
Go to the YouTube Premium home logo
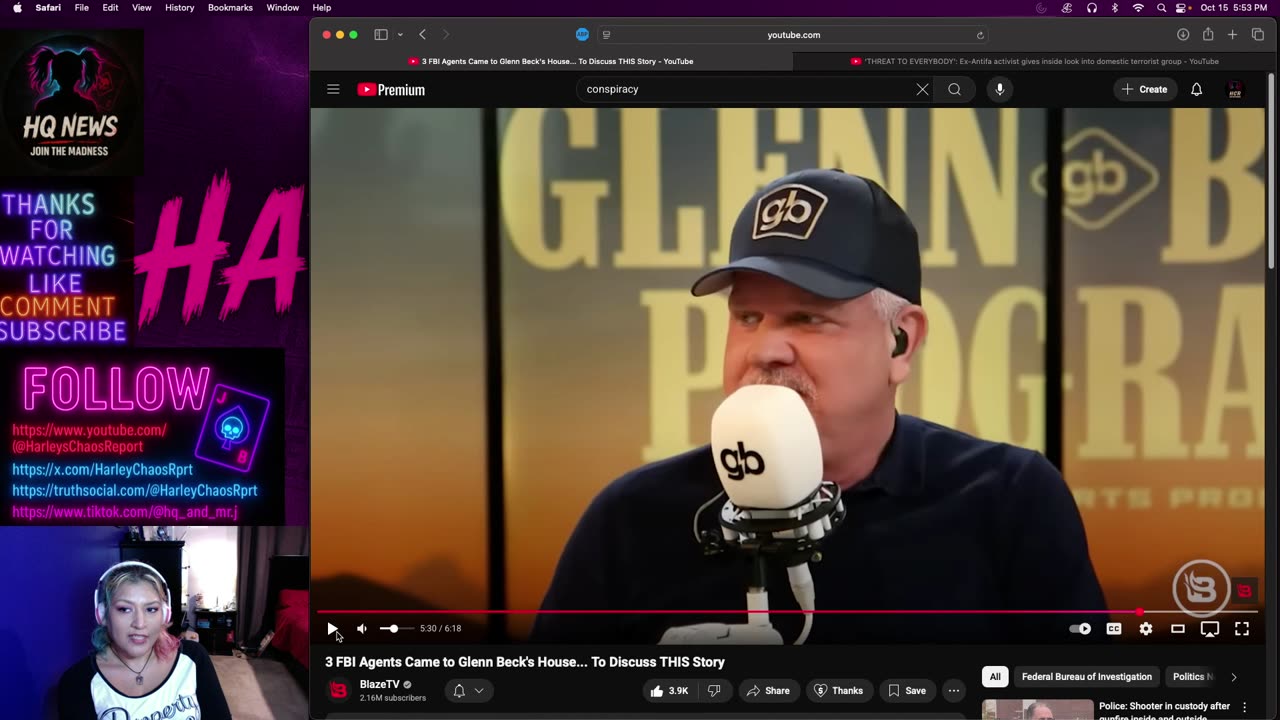click(x=391, y=90)
